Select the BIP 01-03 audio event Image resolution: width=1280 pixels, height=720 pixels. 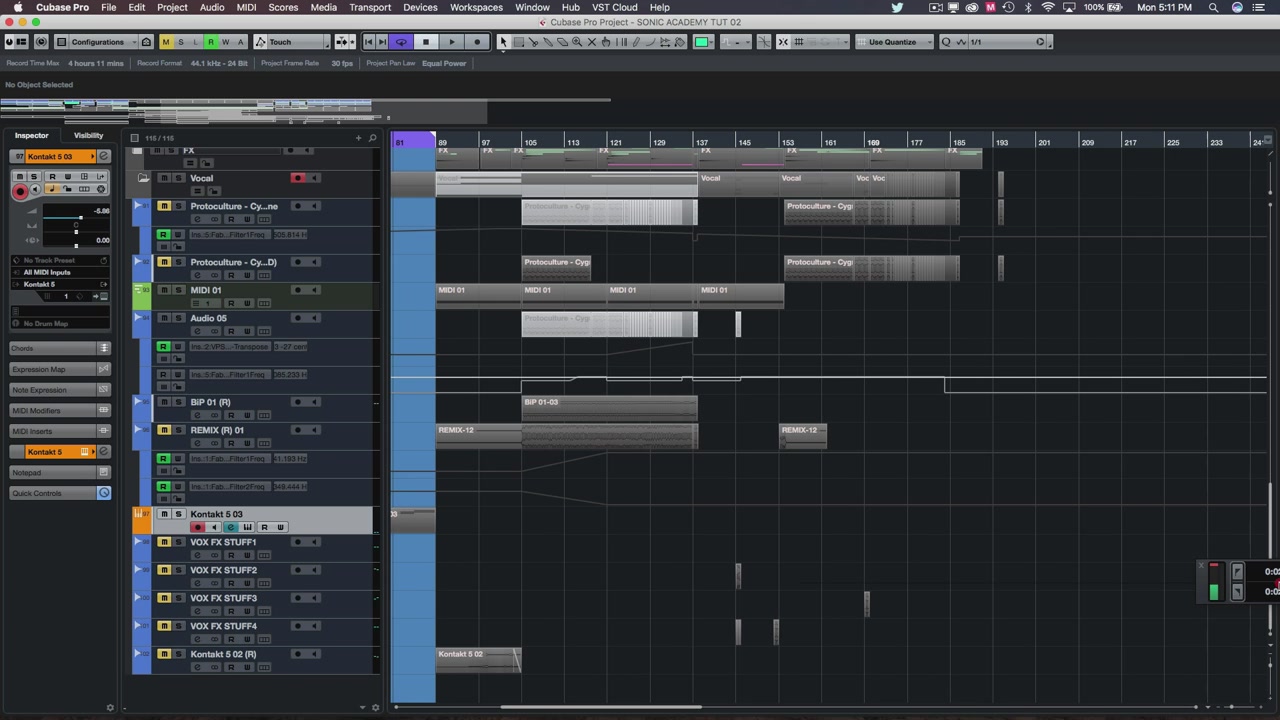coord(609,408)
